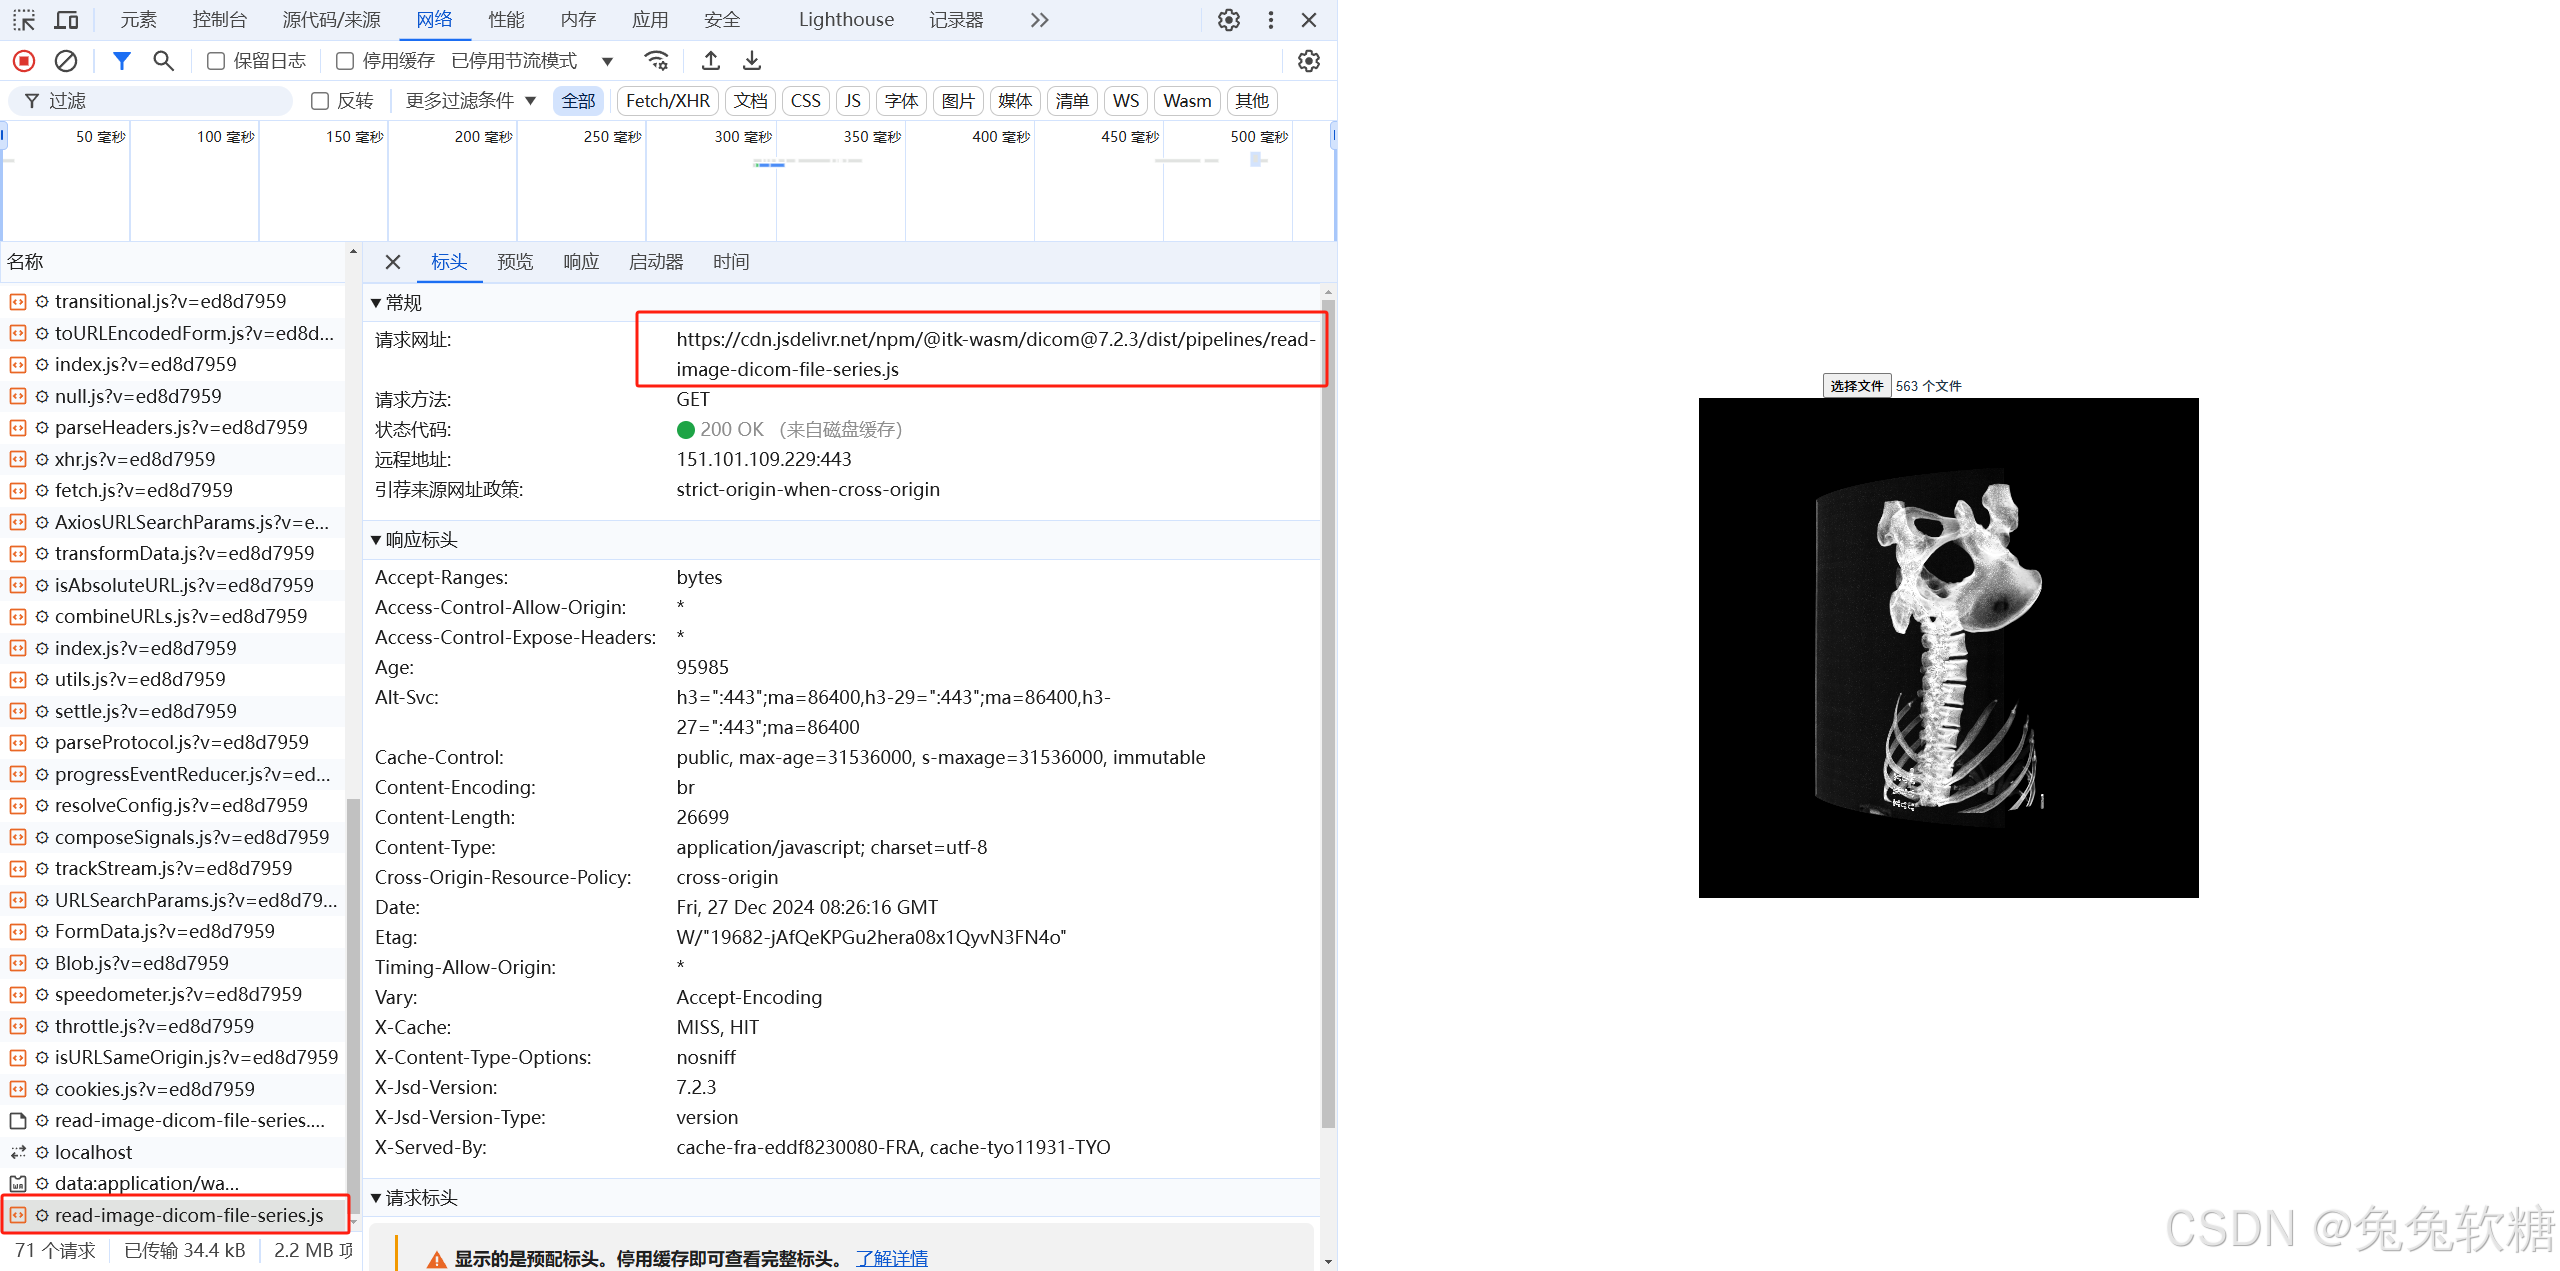
Task: Enable the 停用缓存 checkbox
Action: (x=344, y=60)
